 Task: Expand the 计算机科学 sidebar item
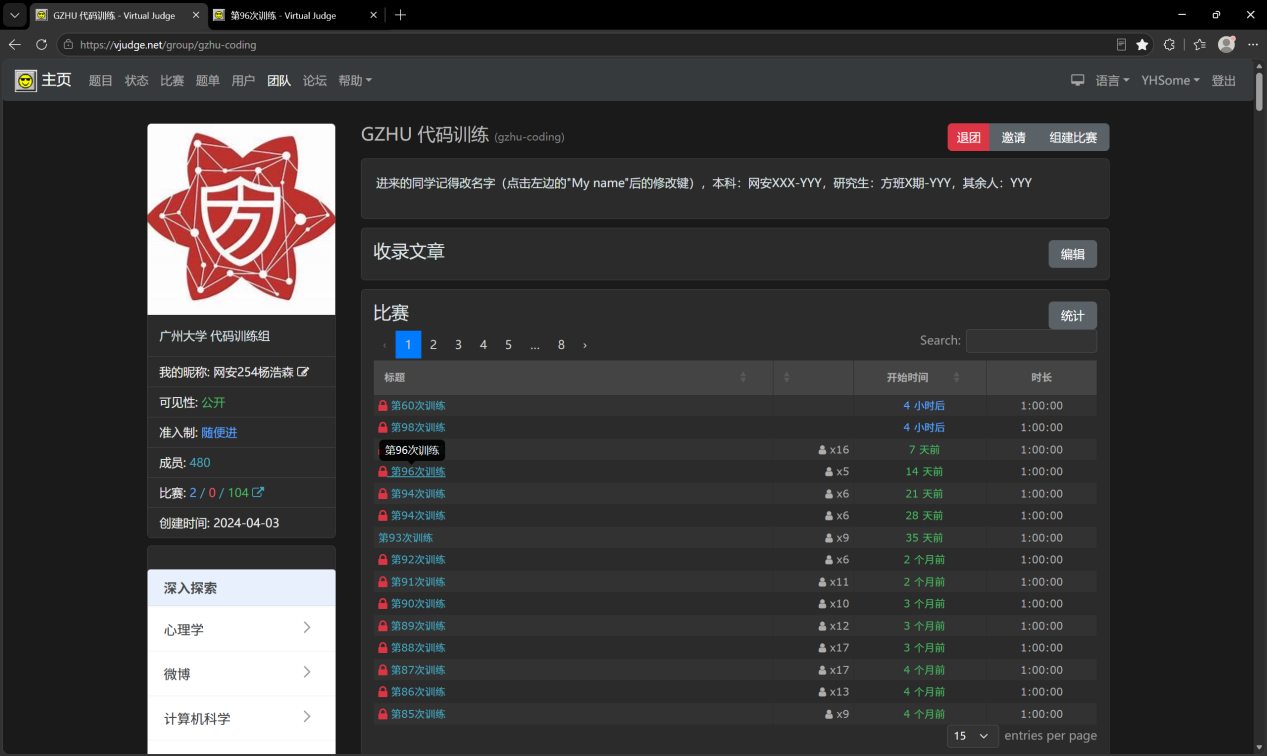(241, 718)
